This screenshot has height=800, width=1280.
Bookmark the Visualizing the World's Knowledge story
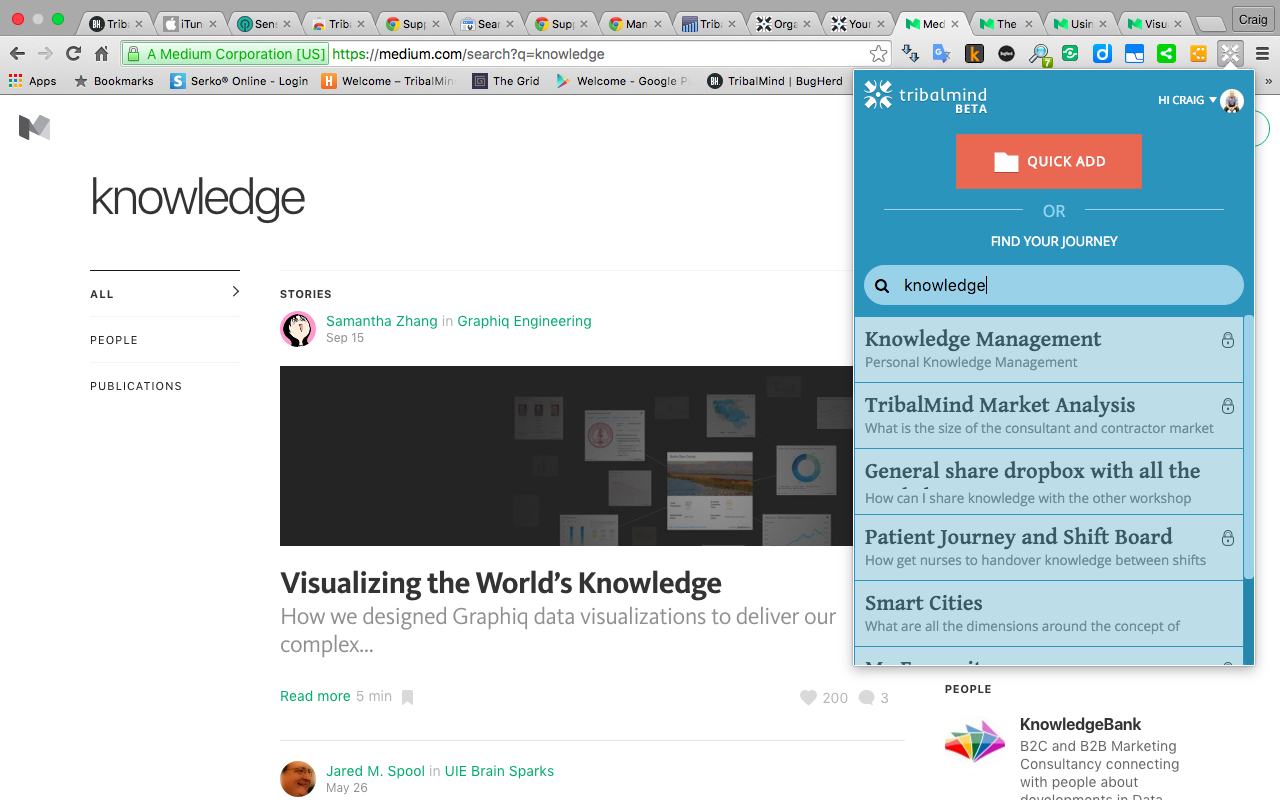(x=407, y=697)
